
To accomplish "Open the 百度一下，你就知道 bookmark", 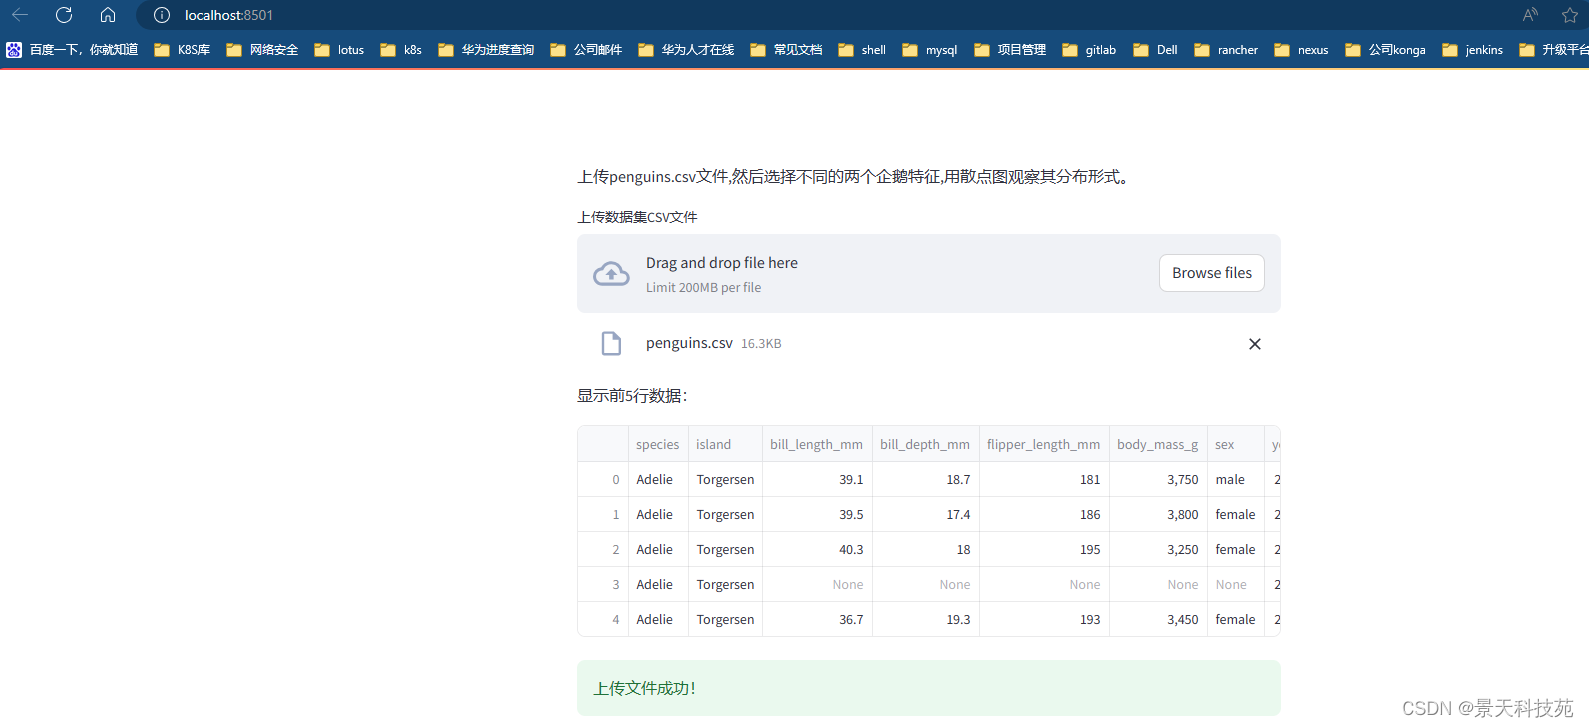I will [72, 50].
